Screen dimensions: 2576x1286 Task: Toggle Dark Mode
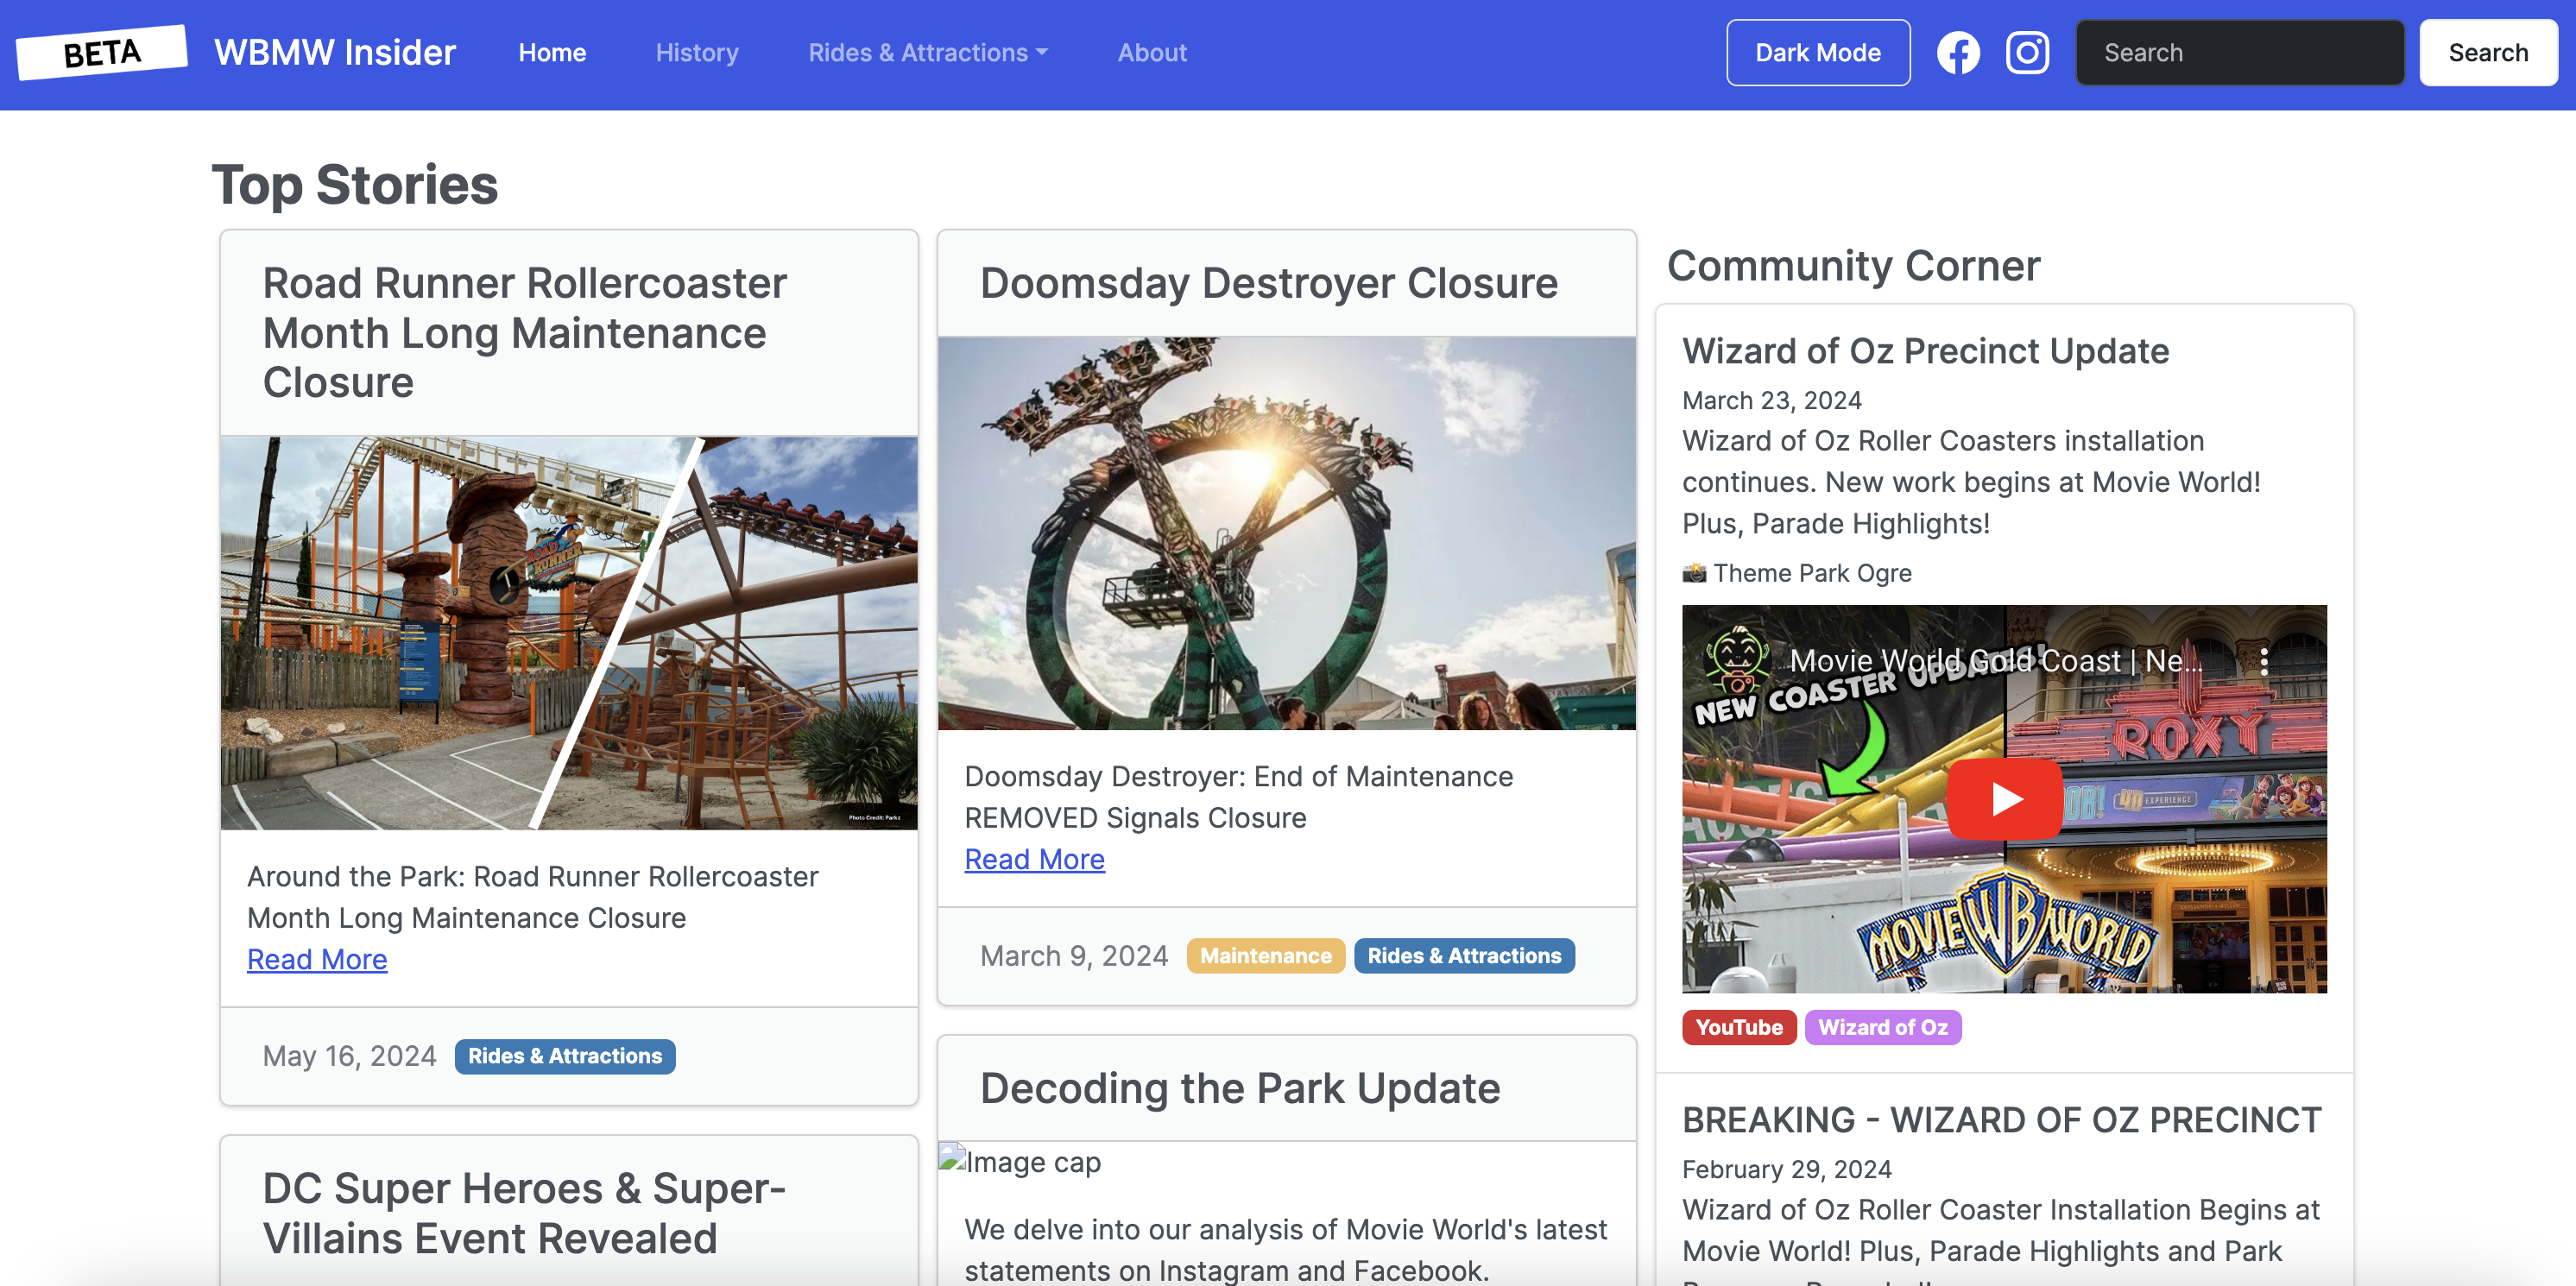[1818, 53]
